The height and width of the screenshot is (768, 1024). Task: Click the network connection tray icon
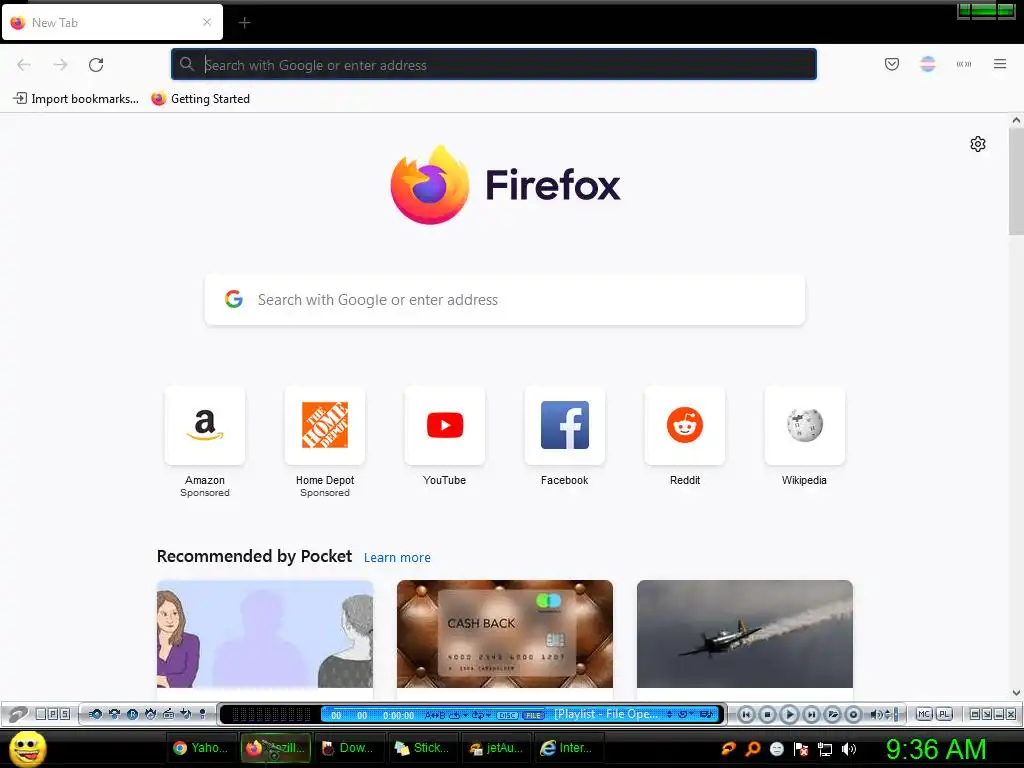coord(825,749)
